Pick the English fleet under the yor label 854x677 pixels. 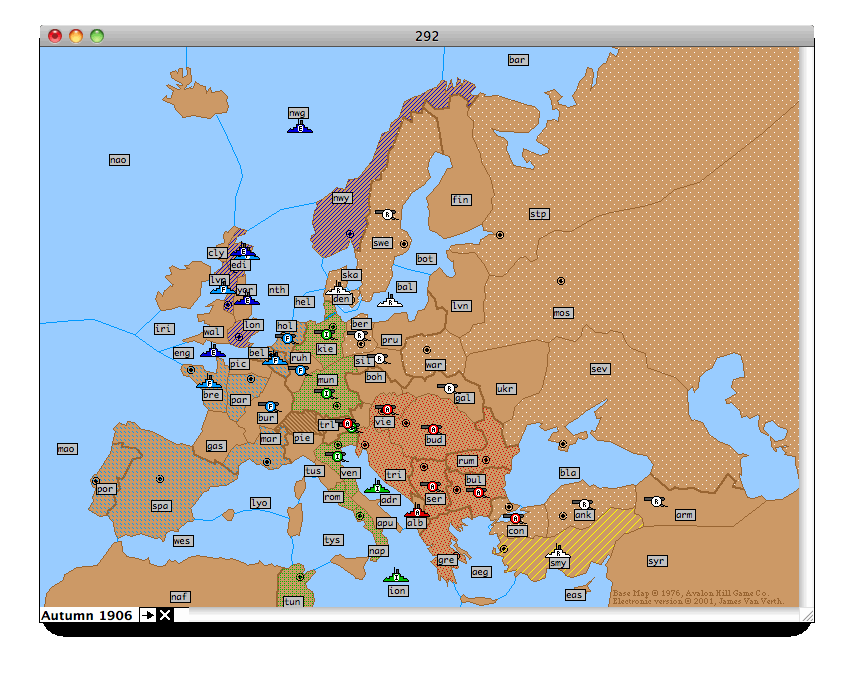pyautogui.click(x=247, y=300)
